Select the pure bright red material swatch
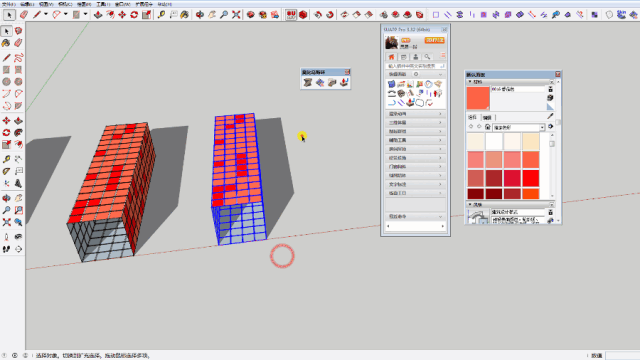640x360 pixels. coord(531,178)
